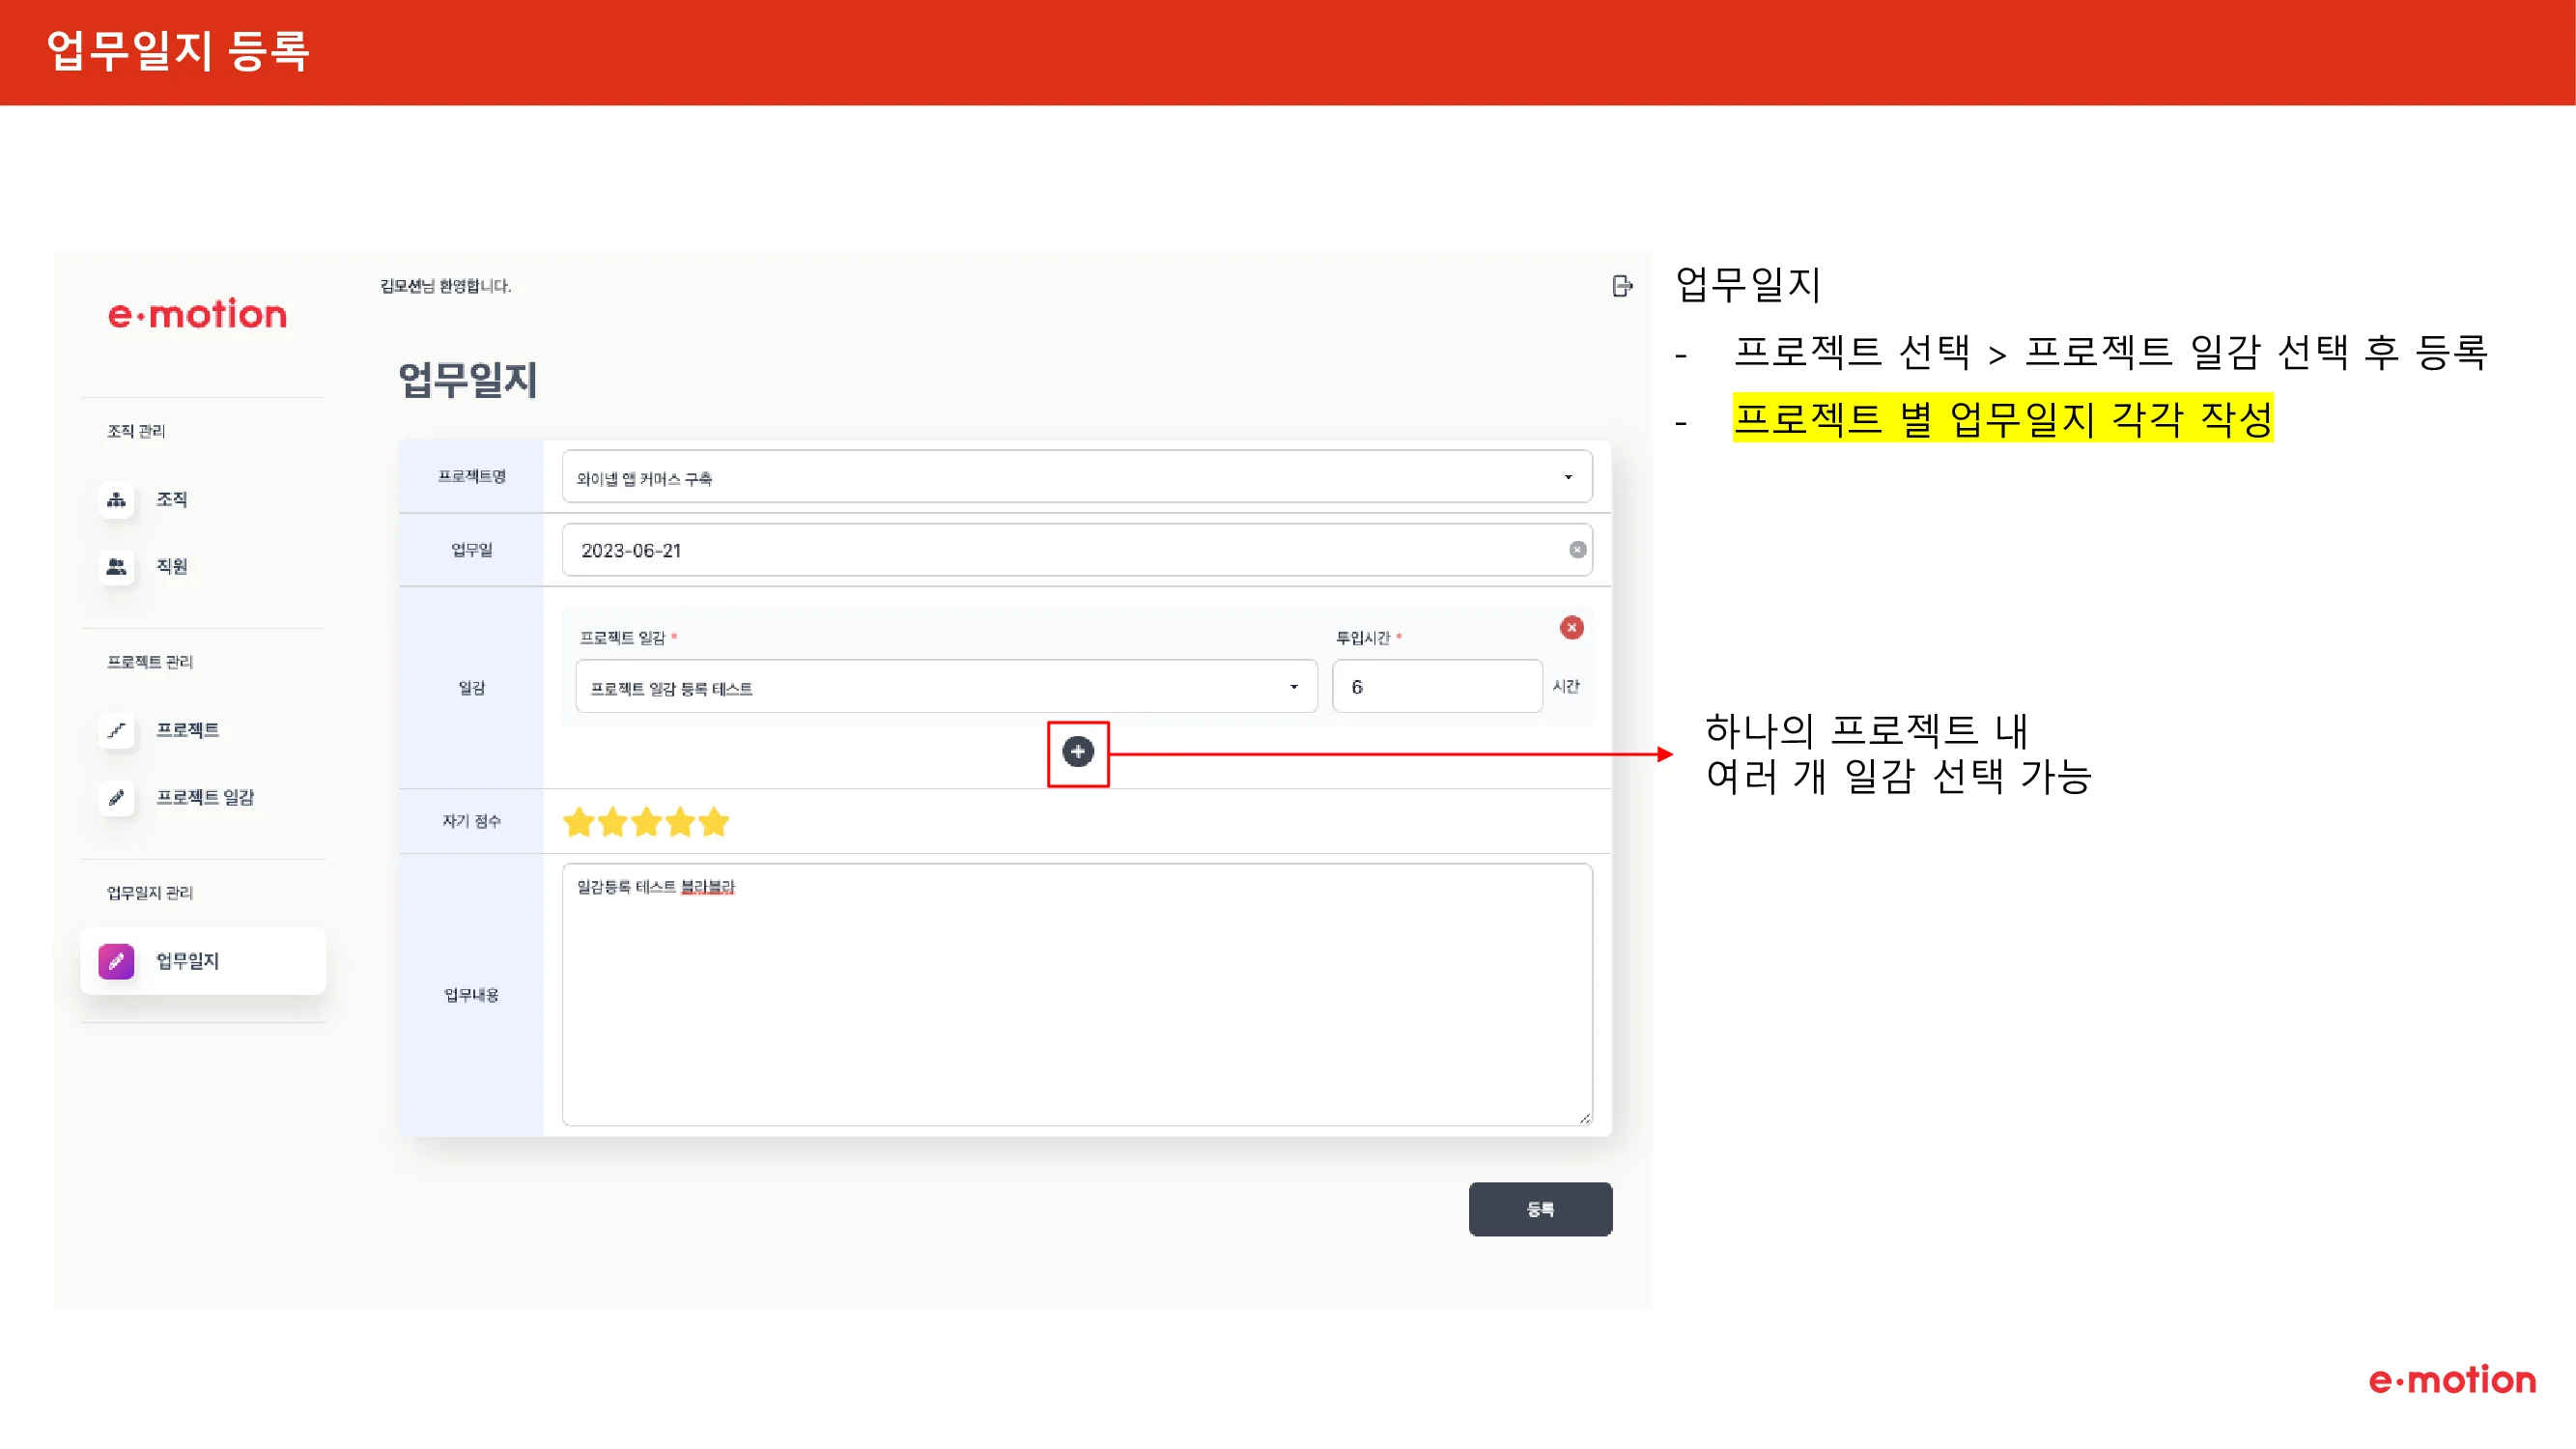Image resolution: width=2576 pixels, height=1449 pixels.
Task: Select 조직 in the 조직 관리 menu
Action: pos(171,499)
